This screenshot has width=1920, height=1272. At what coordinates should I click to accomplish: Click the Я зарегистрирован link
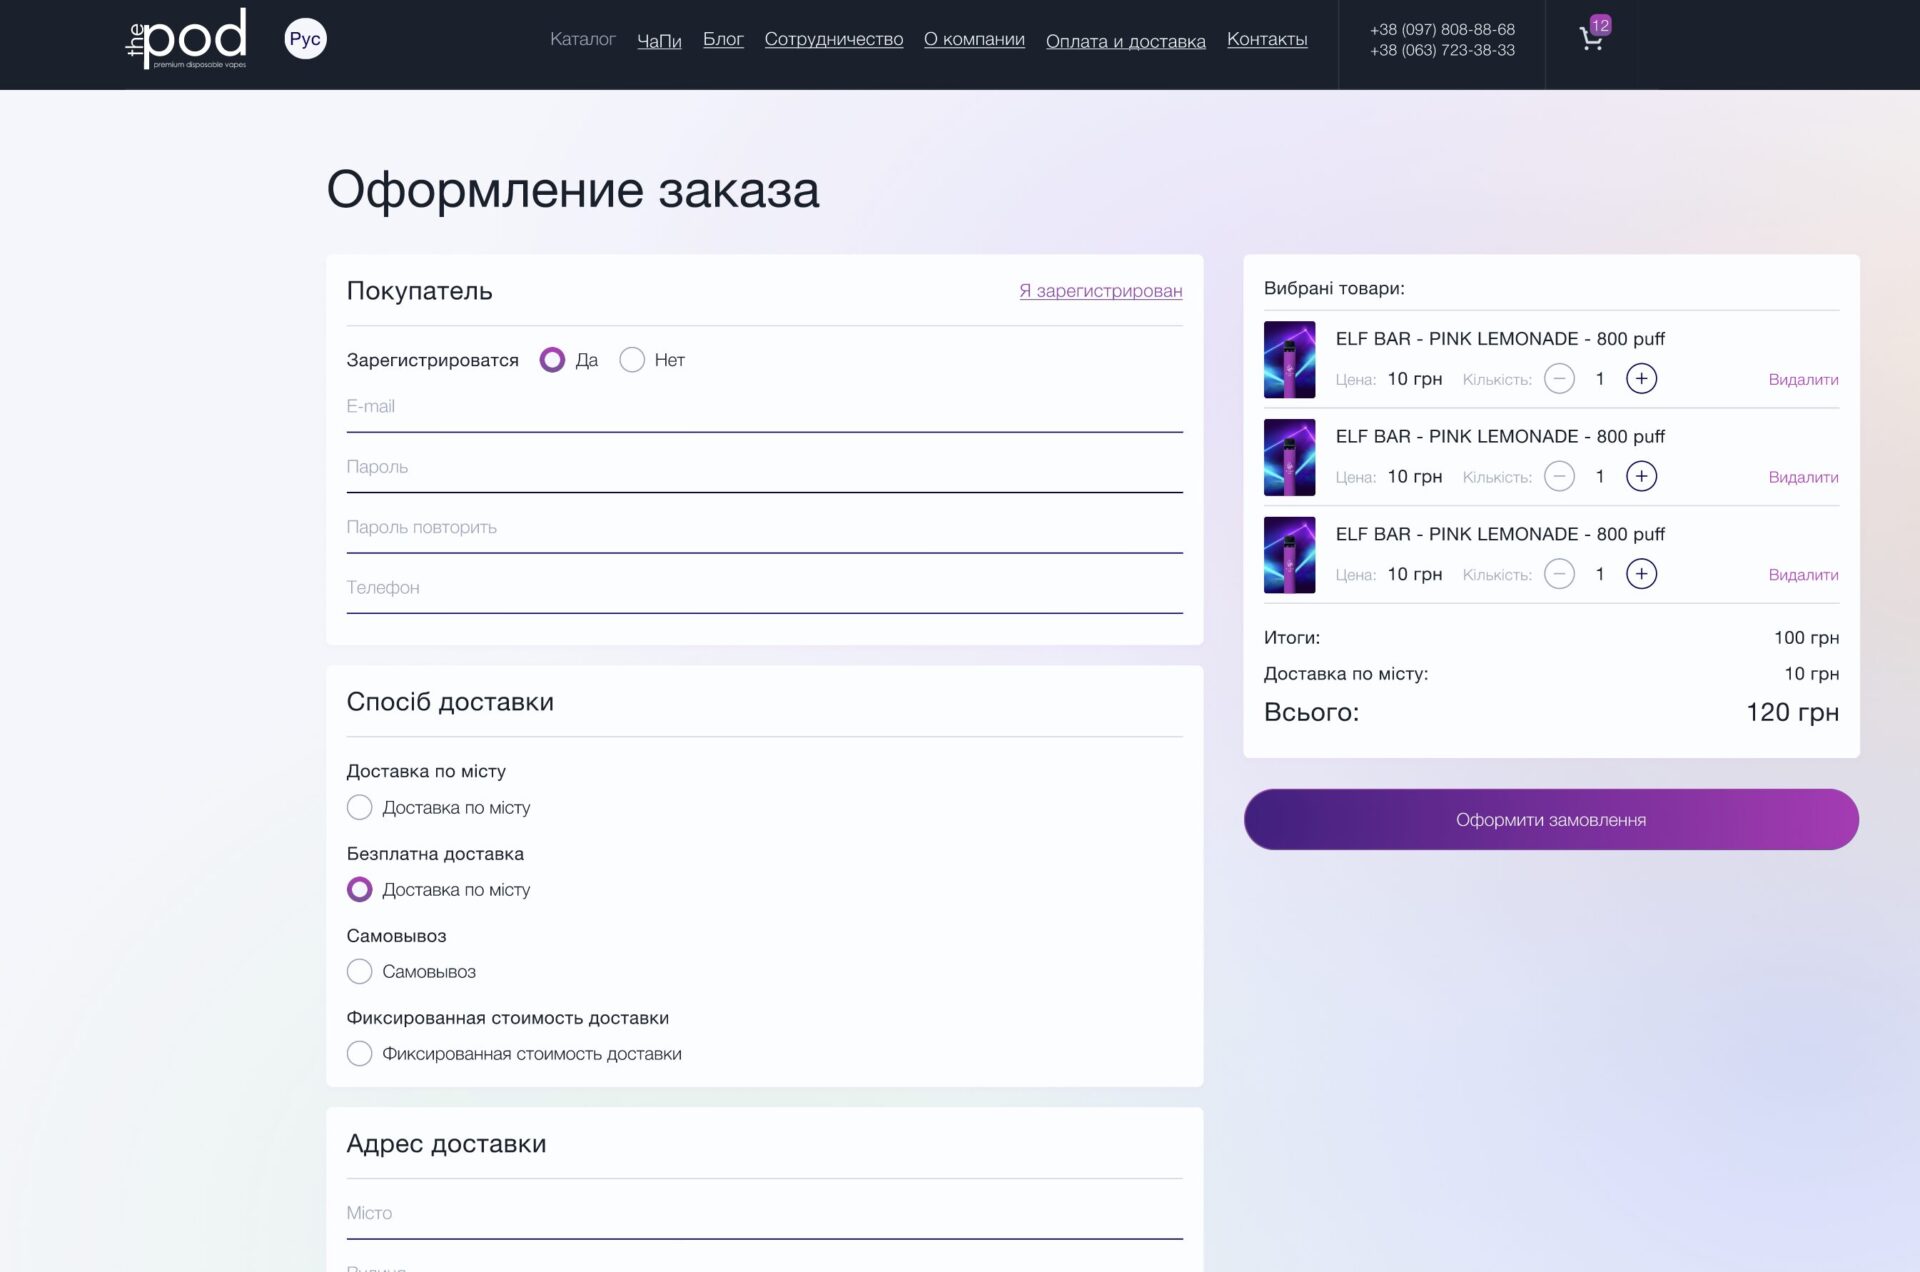[1101, 291]
